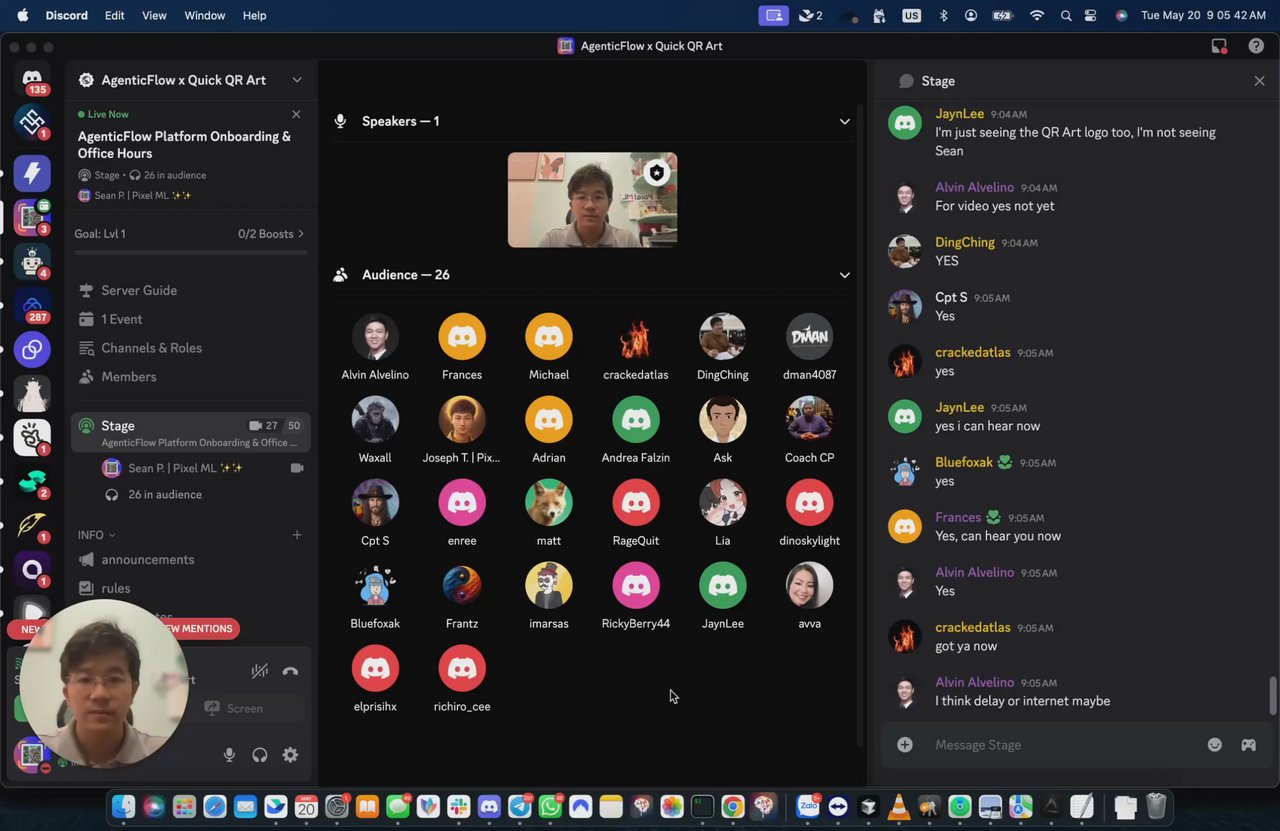Open the 1 Event entry

point(122,319)
